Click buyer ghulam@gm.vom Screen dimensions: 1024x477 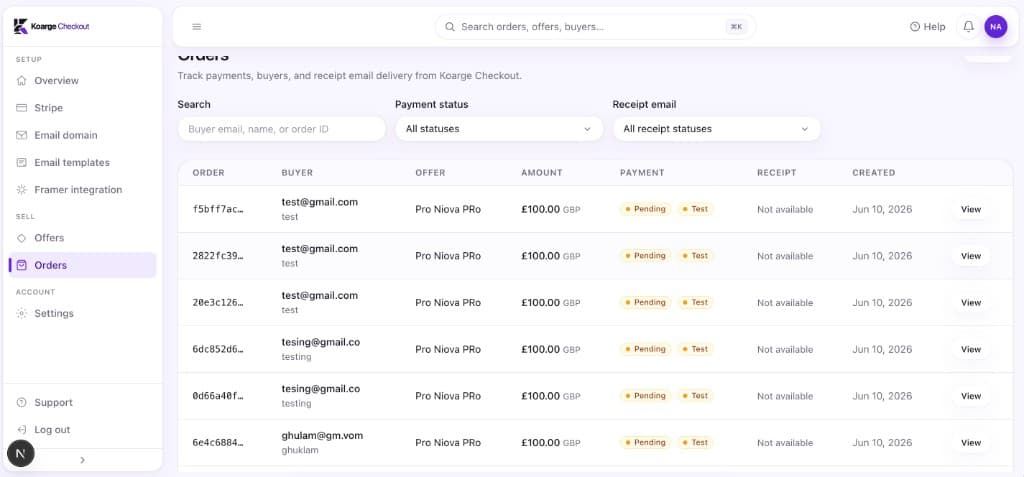322,436
